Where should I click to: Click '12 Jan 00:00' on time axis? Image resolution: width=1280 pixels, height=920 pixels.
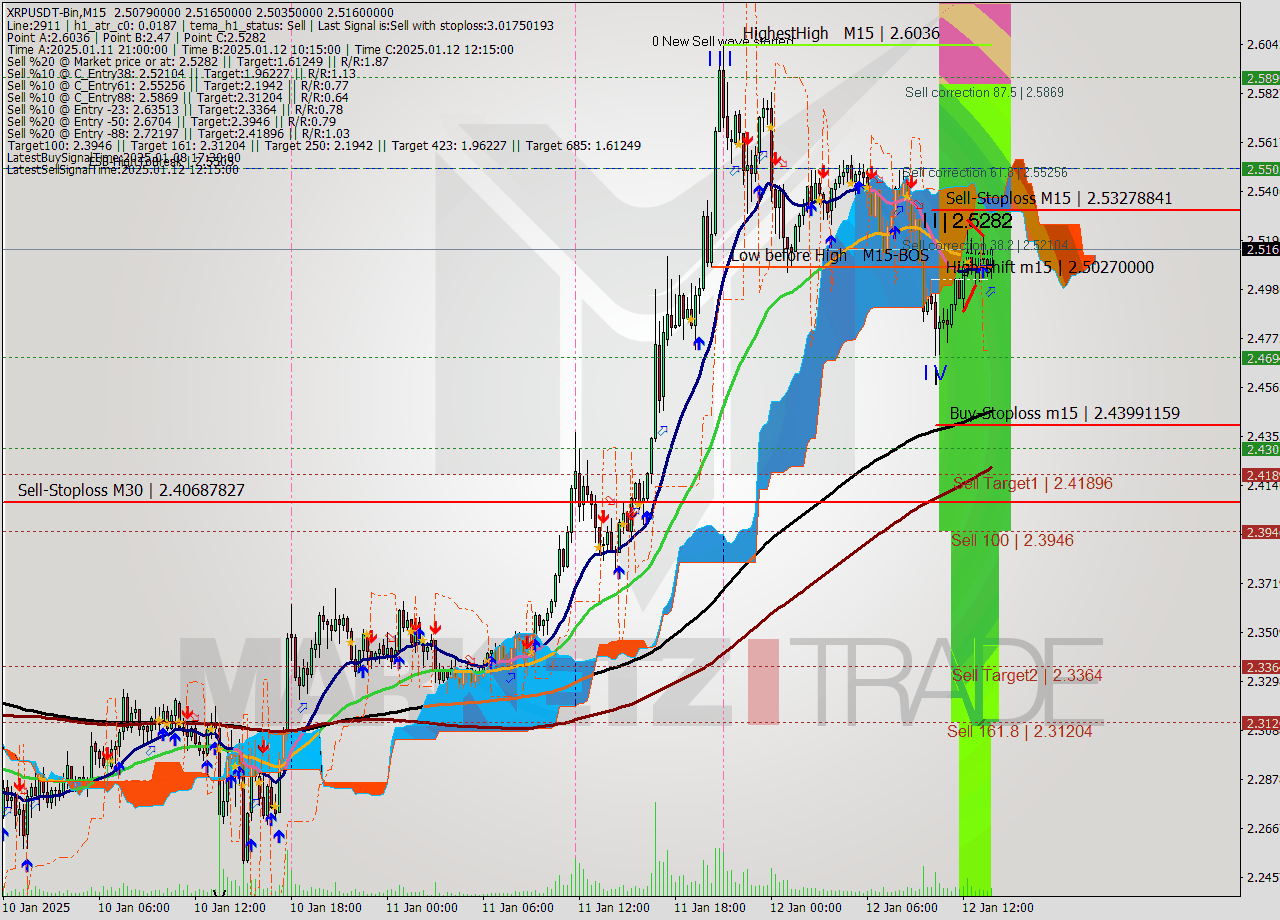(x=806, y=908)
